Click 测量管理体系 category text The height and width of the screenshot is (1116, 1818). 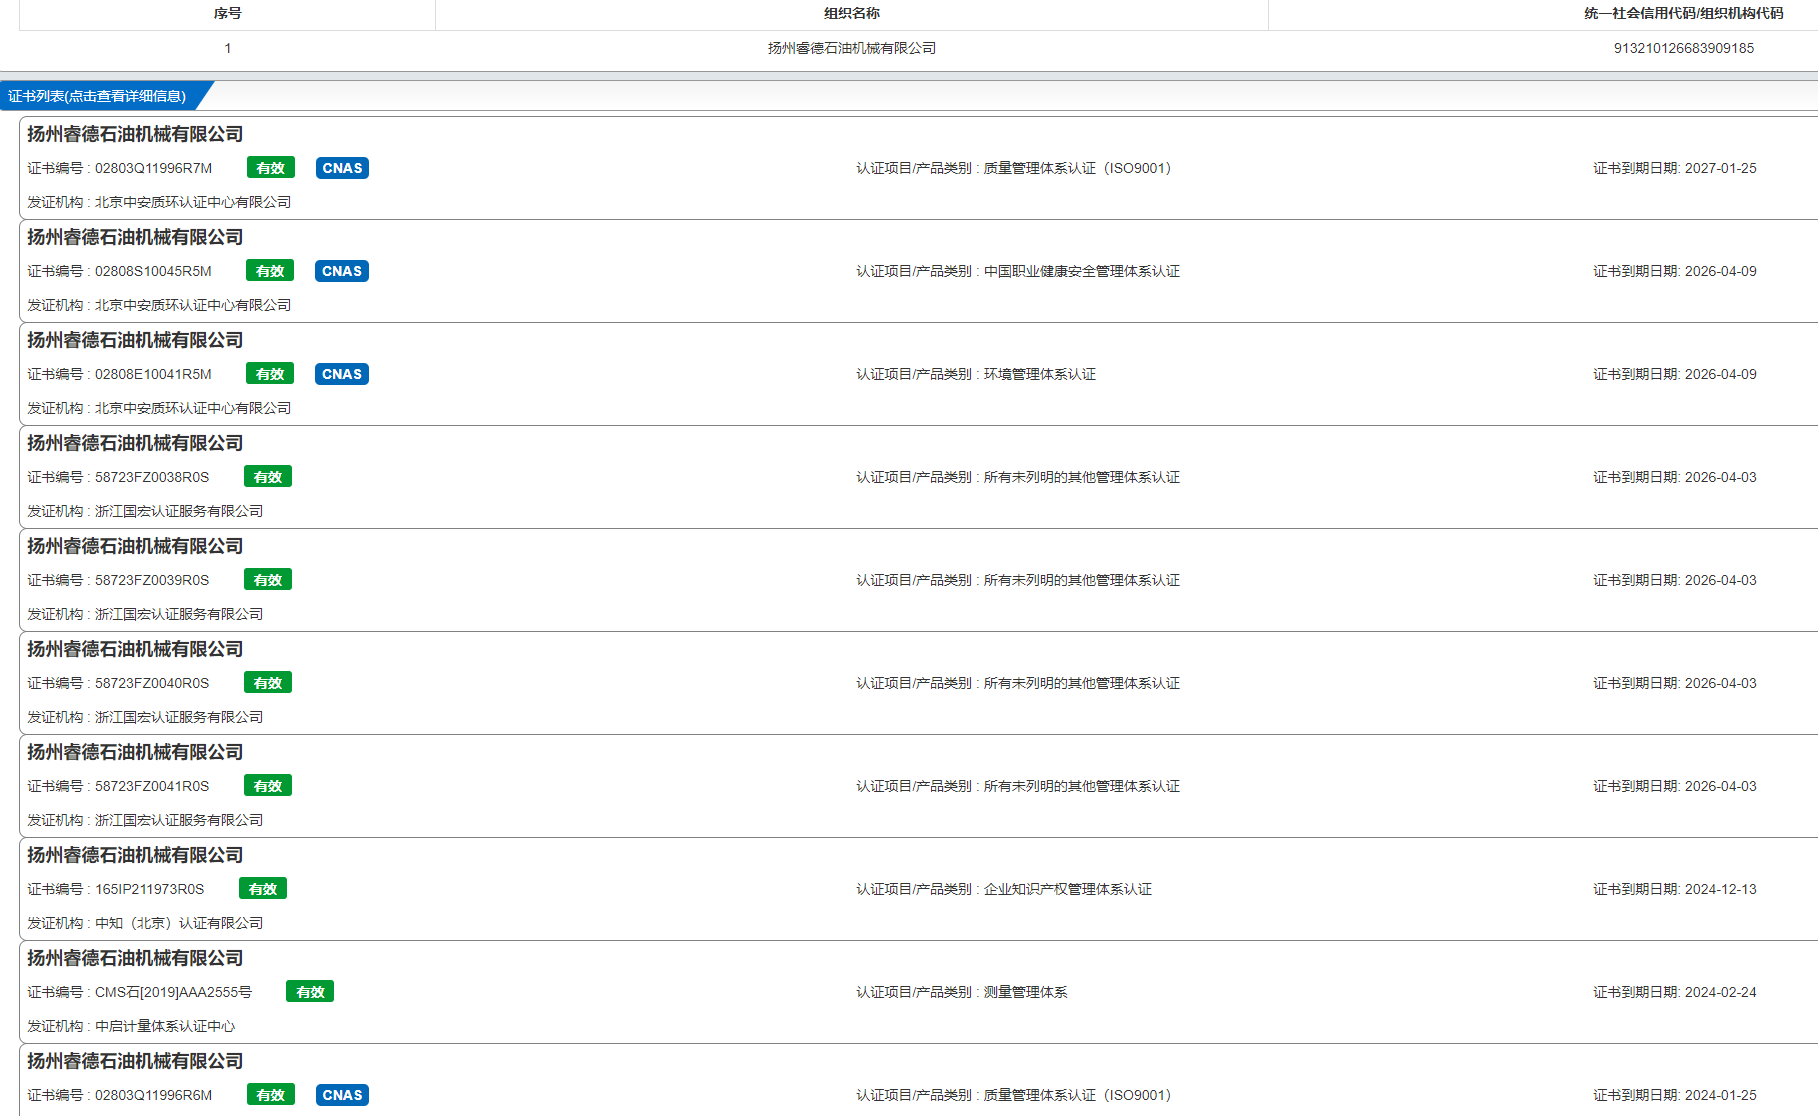[x=1026, y=992]
